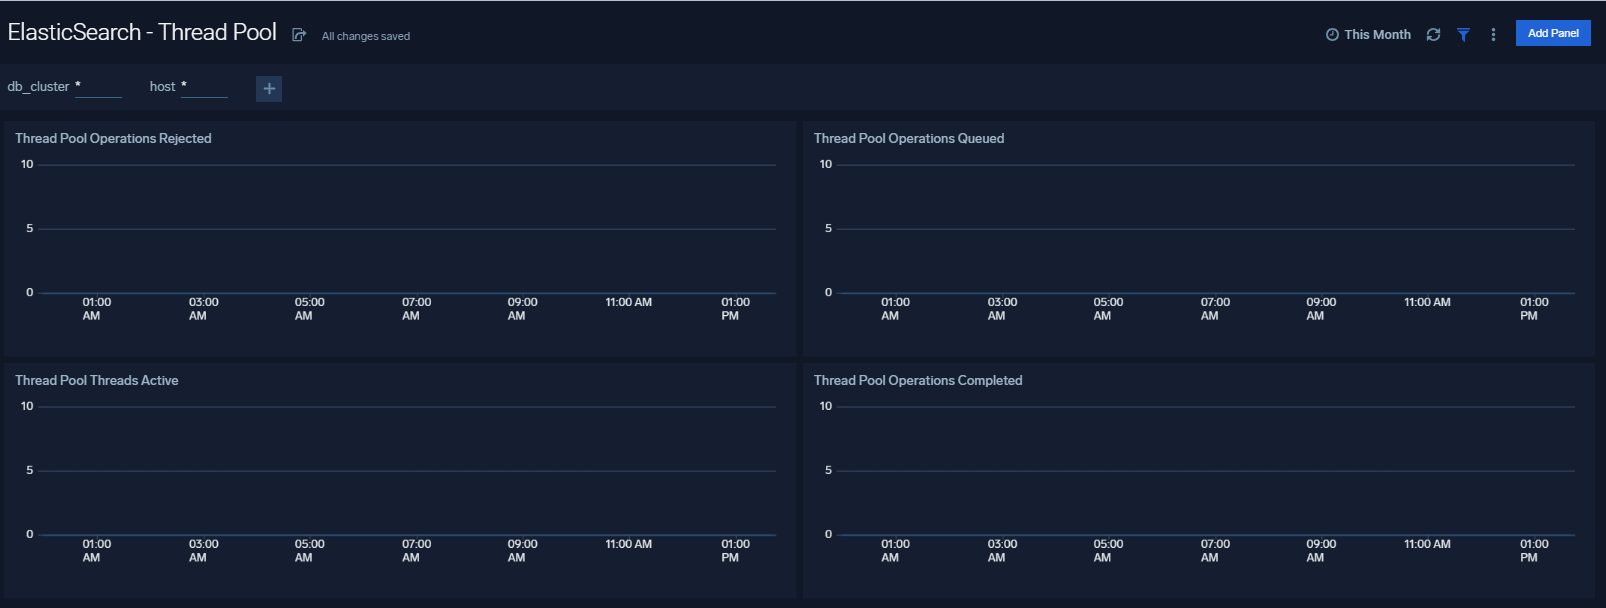This screenshot has height=608, width=1606.
Task: Click the clock icon beside This Month
Action: (1332, 34)
